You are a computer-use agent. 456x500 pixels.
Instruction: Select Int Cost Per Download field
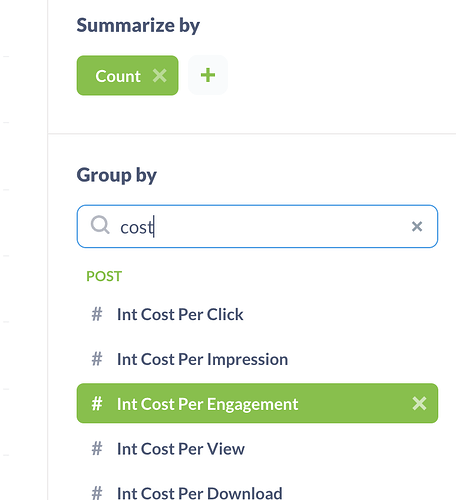257,490
